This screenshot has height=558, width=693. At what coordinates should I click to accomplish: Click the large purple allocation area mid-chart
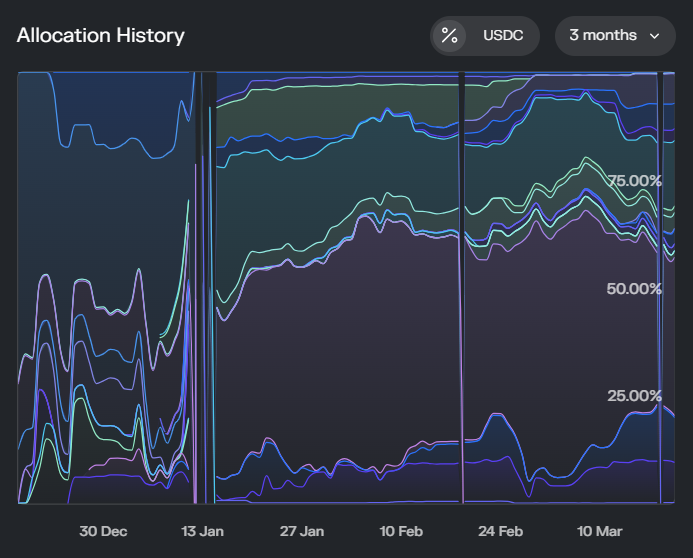click(x=400, y=330)
